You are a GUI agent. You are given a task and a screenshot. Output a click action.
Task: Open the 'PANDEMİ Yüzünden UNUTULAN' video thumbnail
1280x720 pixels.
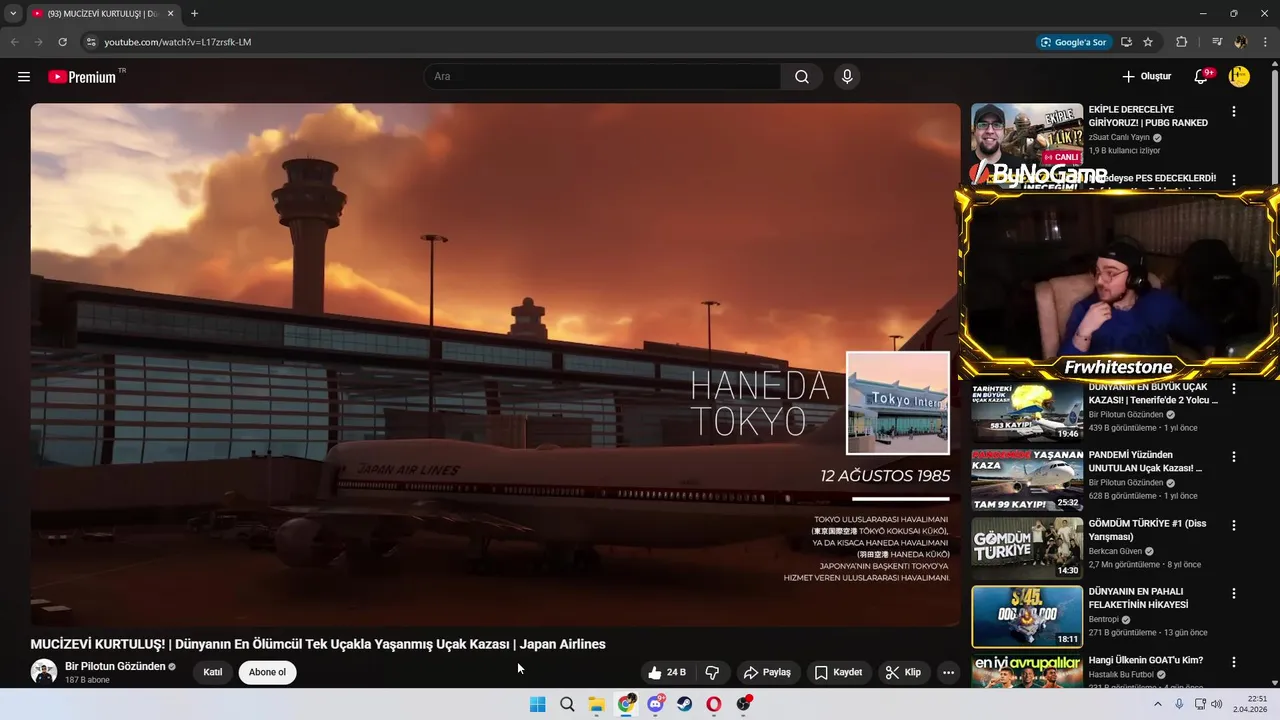pyautogui.click(x=1027, y=480)
